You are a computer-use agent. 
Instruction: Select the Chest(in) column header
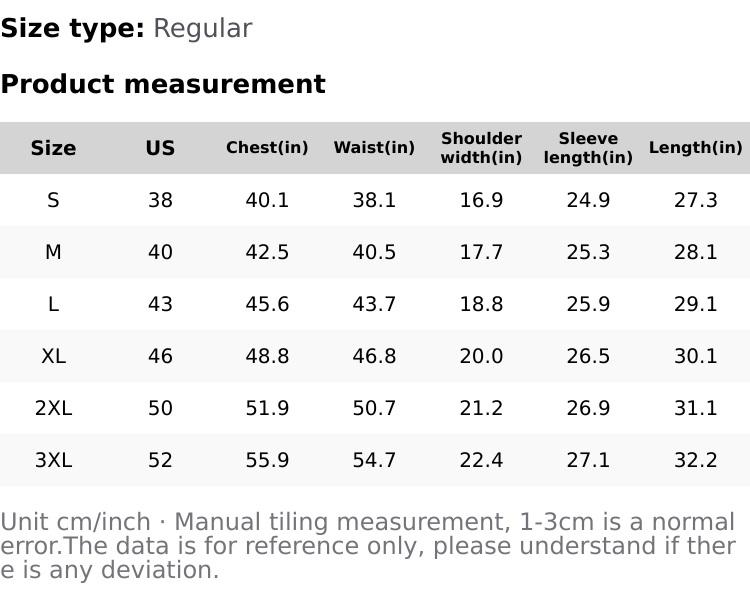coord(267,148)
